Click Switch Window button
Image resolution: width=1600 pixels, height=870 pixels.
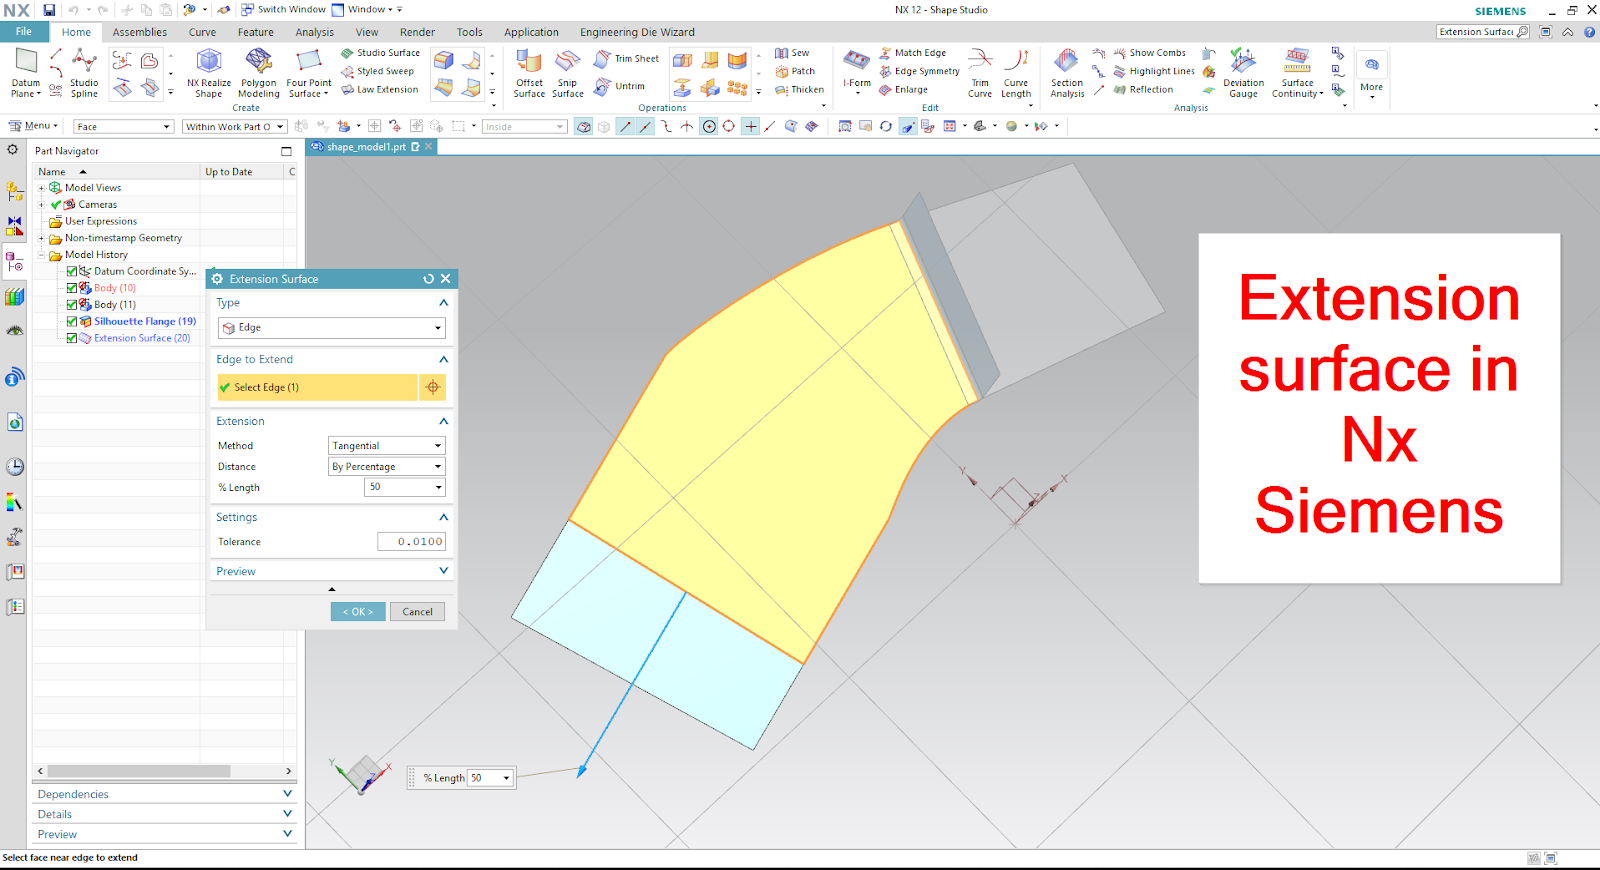click(283, 10)
